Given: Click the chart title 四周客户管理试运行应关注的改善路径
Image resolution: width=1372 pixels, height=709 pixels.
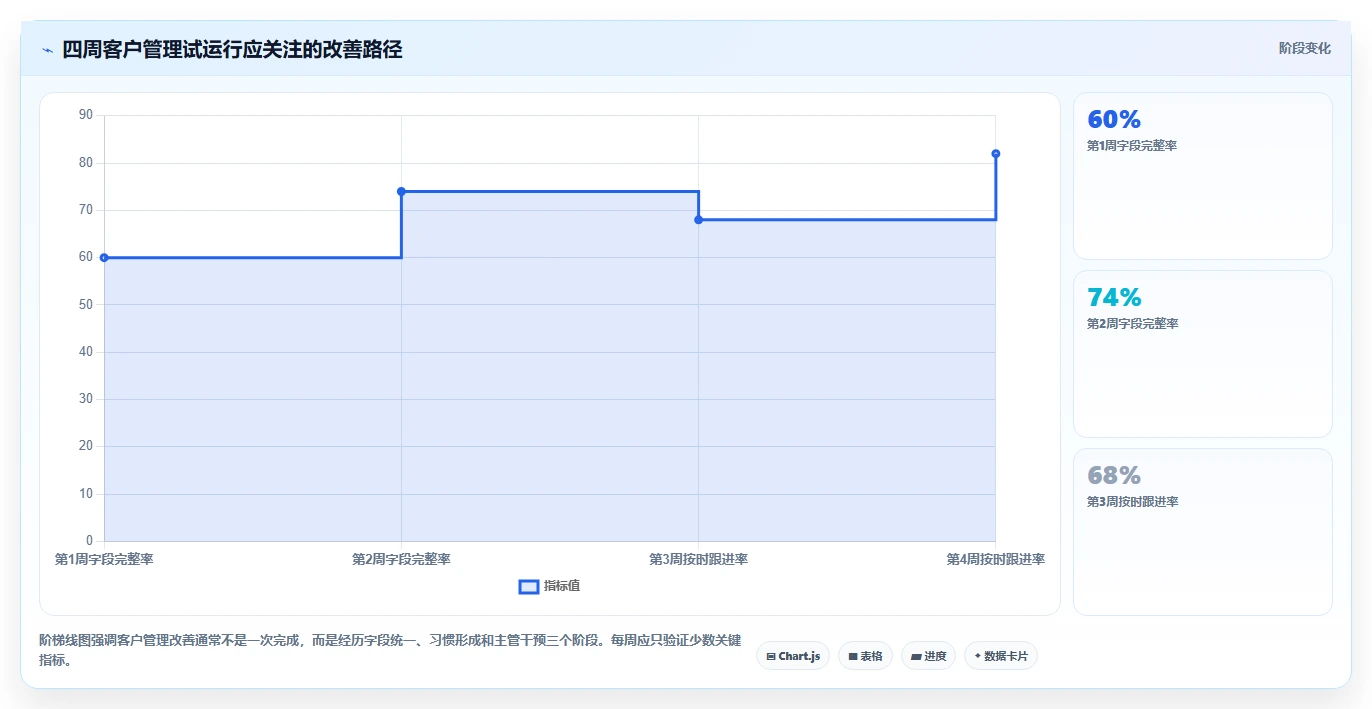Looking at the screenshot, I should pos(232,49).
